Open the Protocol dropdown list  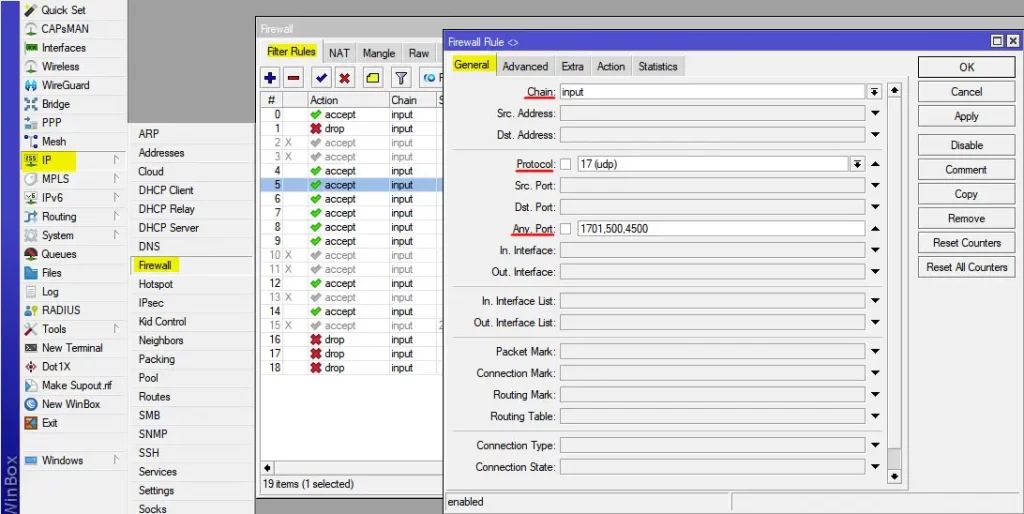tap(857, 165)
